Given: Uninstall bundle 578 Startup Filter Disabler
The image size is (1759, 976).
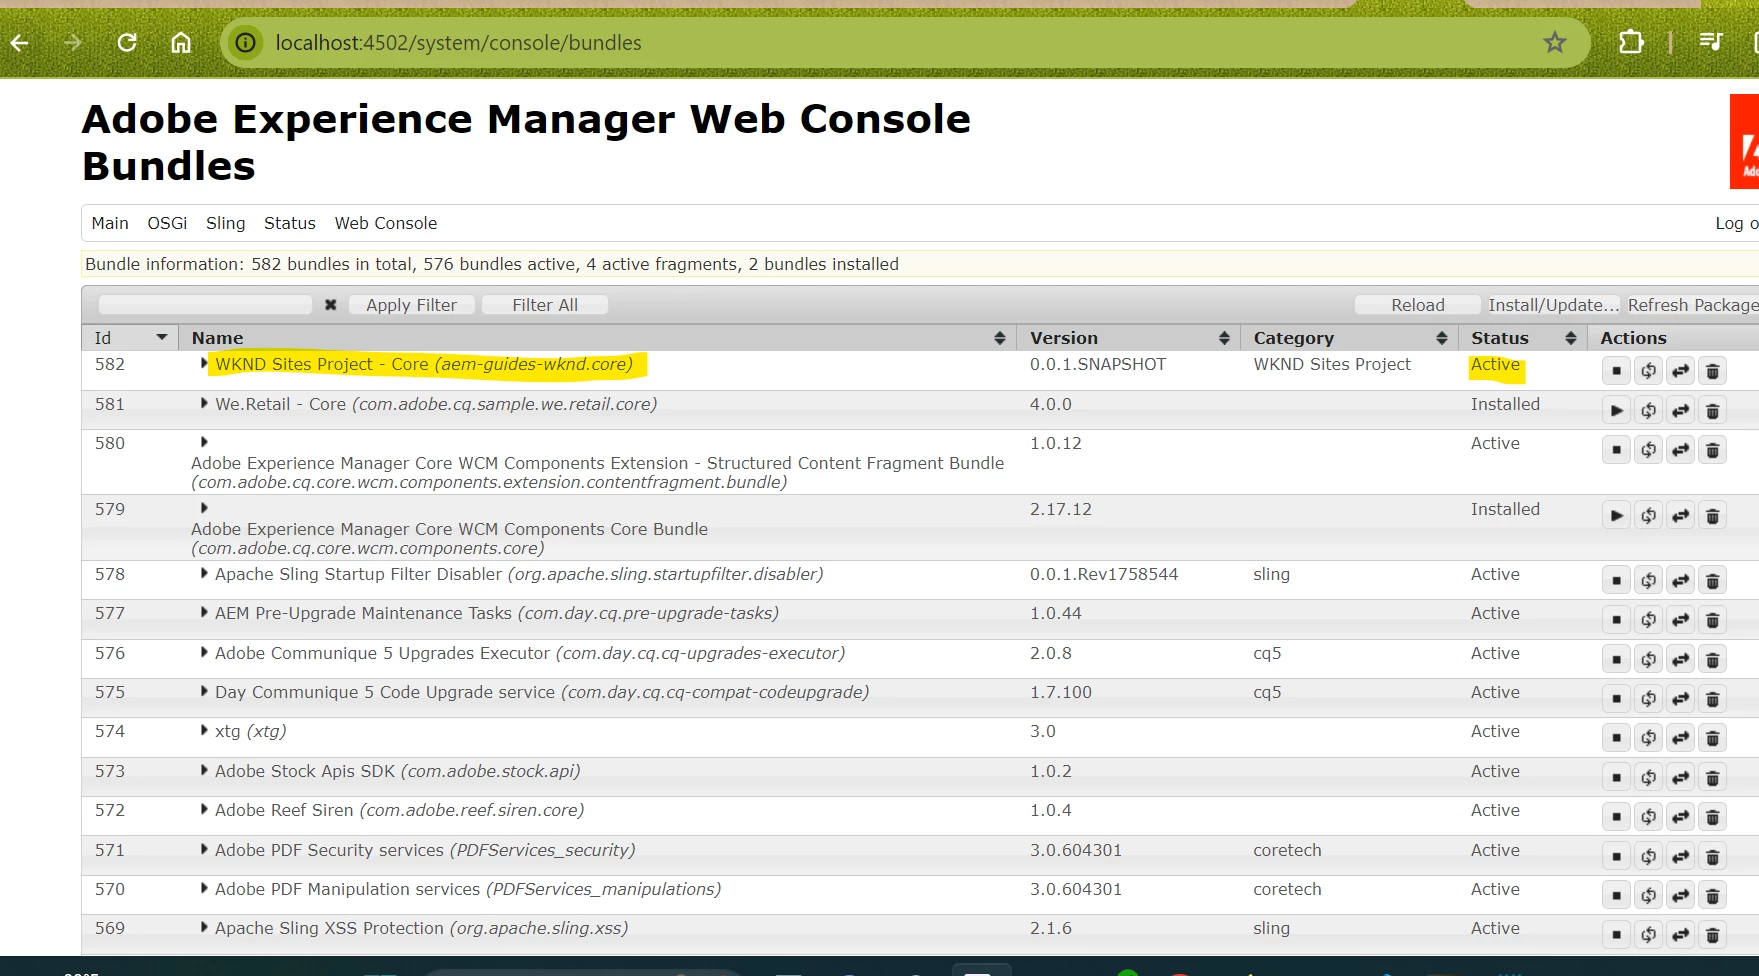Looking at the screenshot, I should tap(1712, 581).
